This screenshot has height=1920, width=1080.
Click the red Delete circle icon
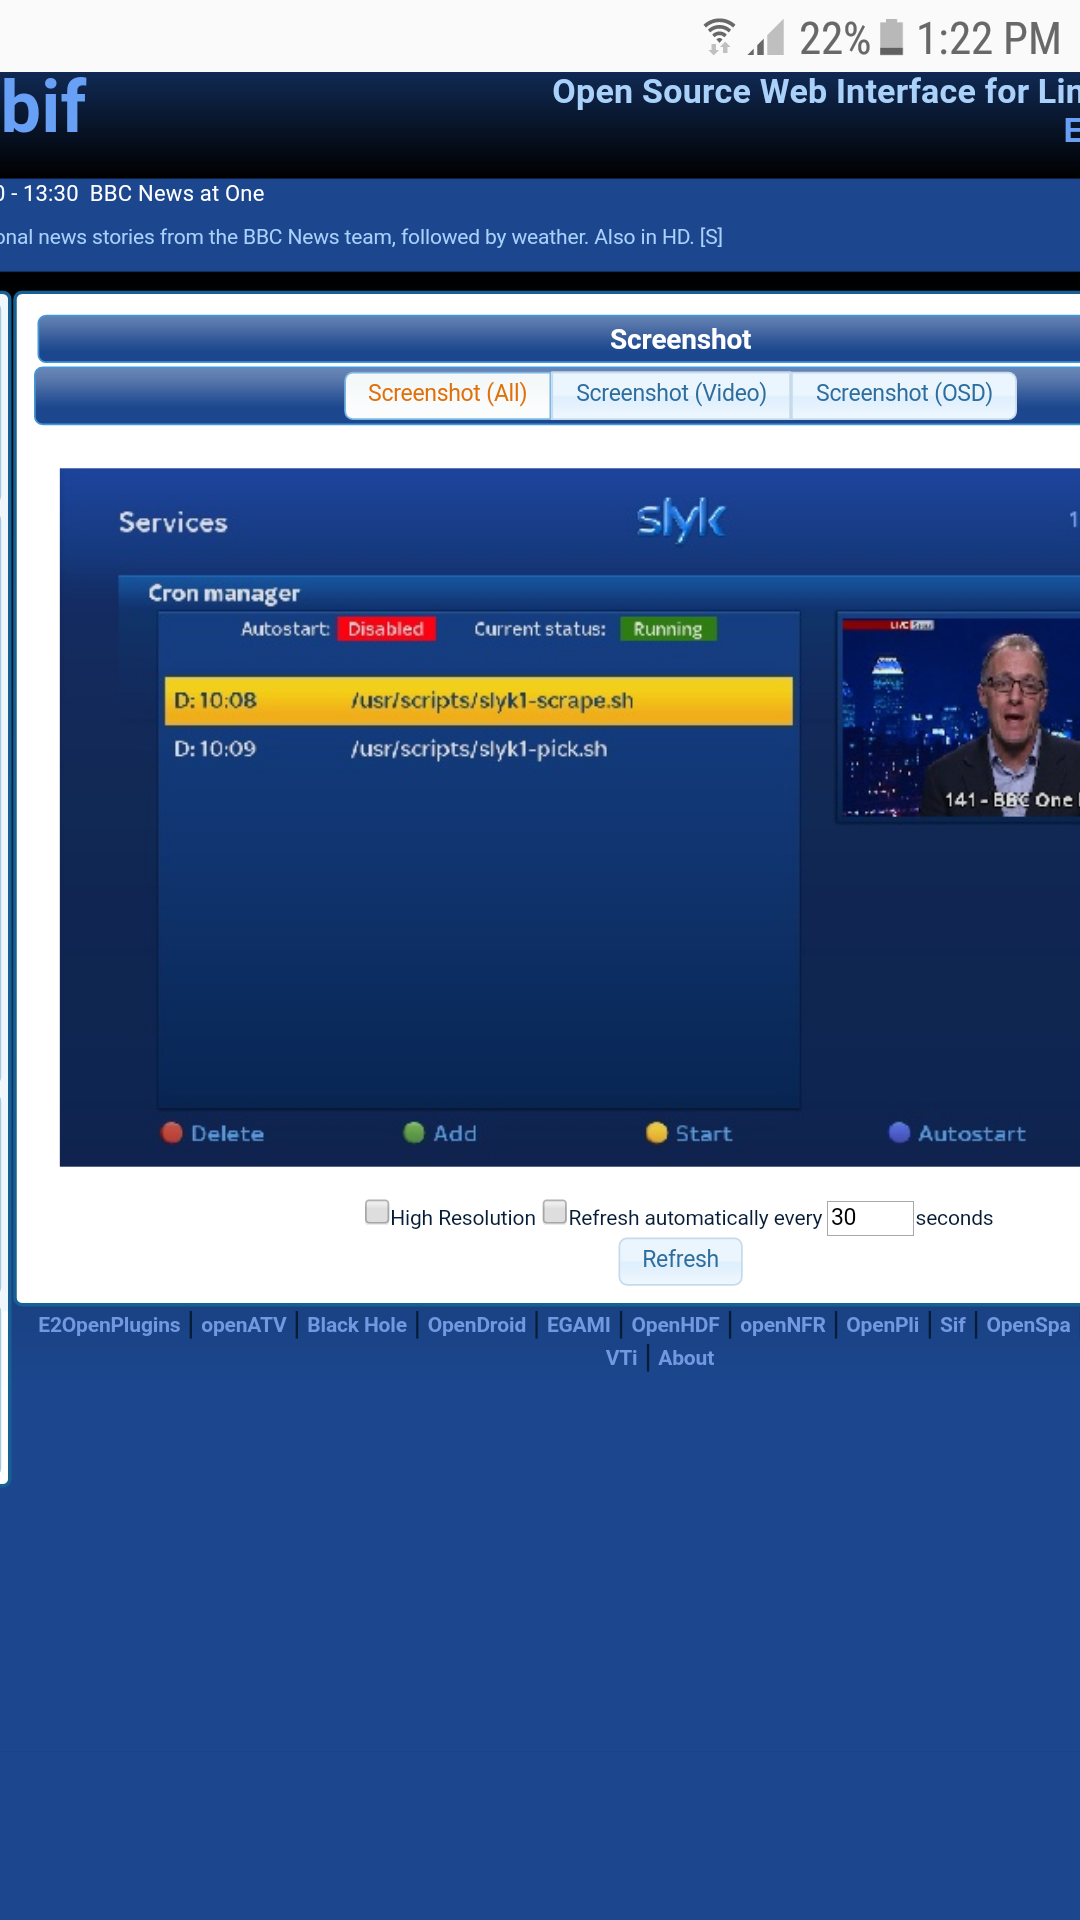coord(172,1132)
